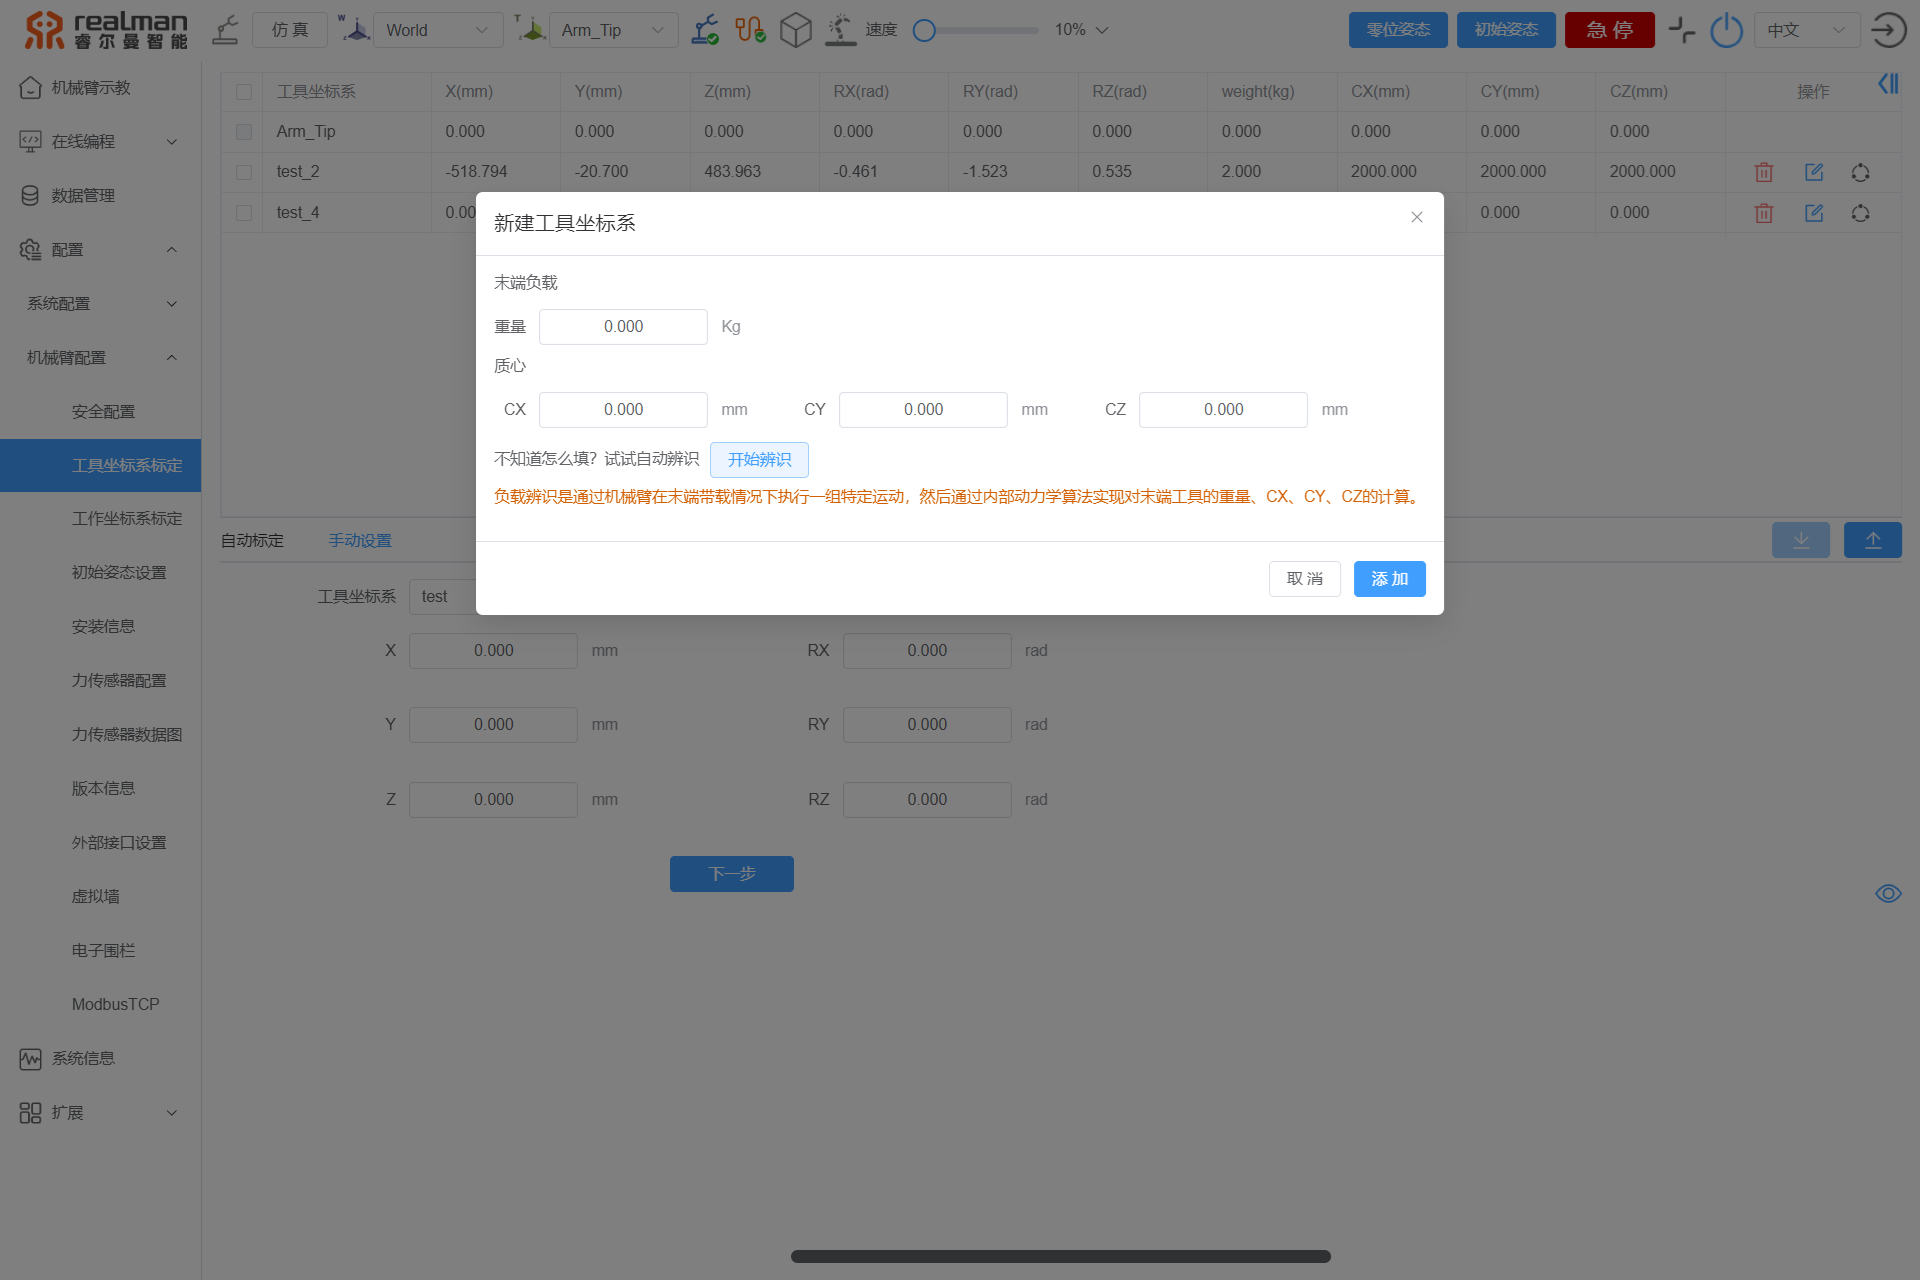Click the tool frame icon beside Arm_Tip

pyautogui.click(x=530, y=29)
